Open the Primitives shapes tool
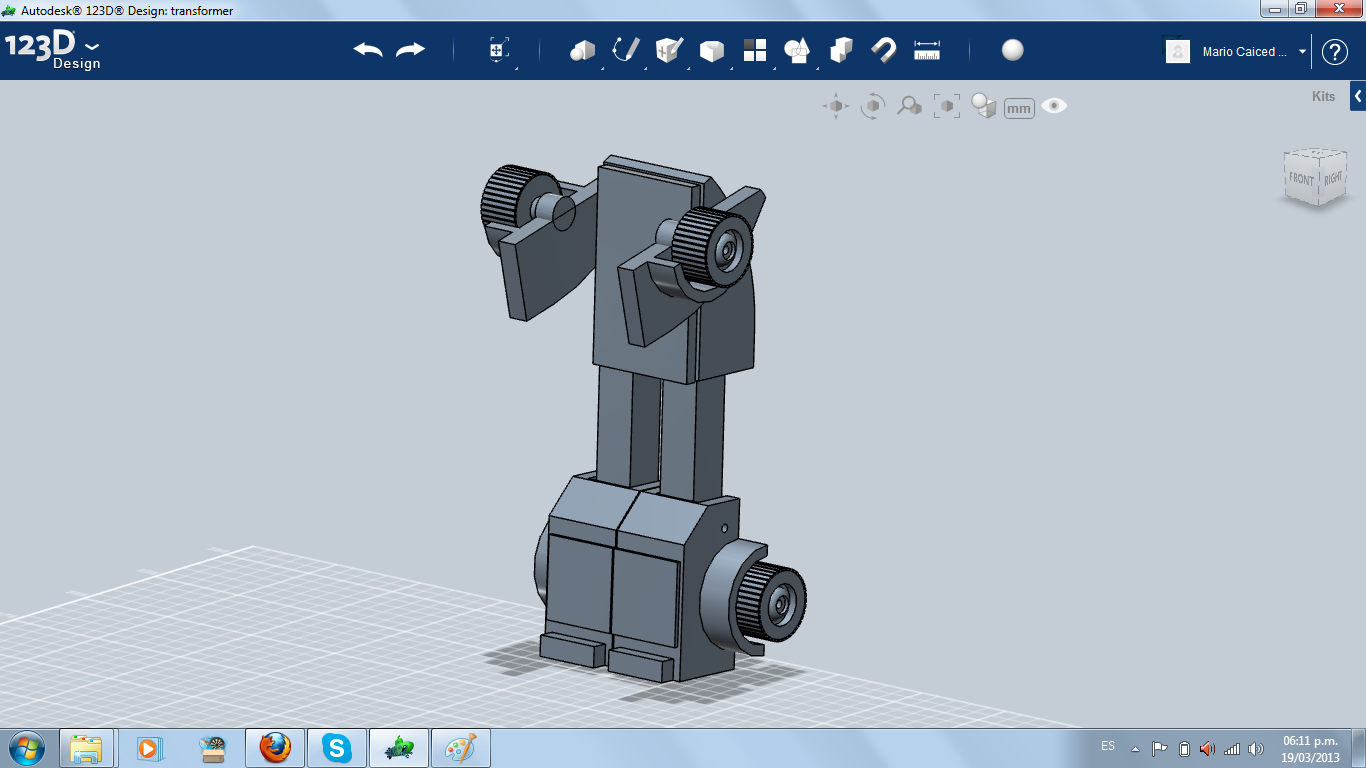 coord(582,50)
